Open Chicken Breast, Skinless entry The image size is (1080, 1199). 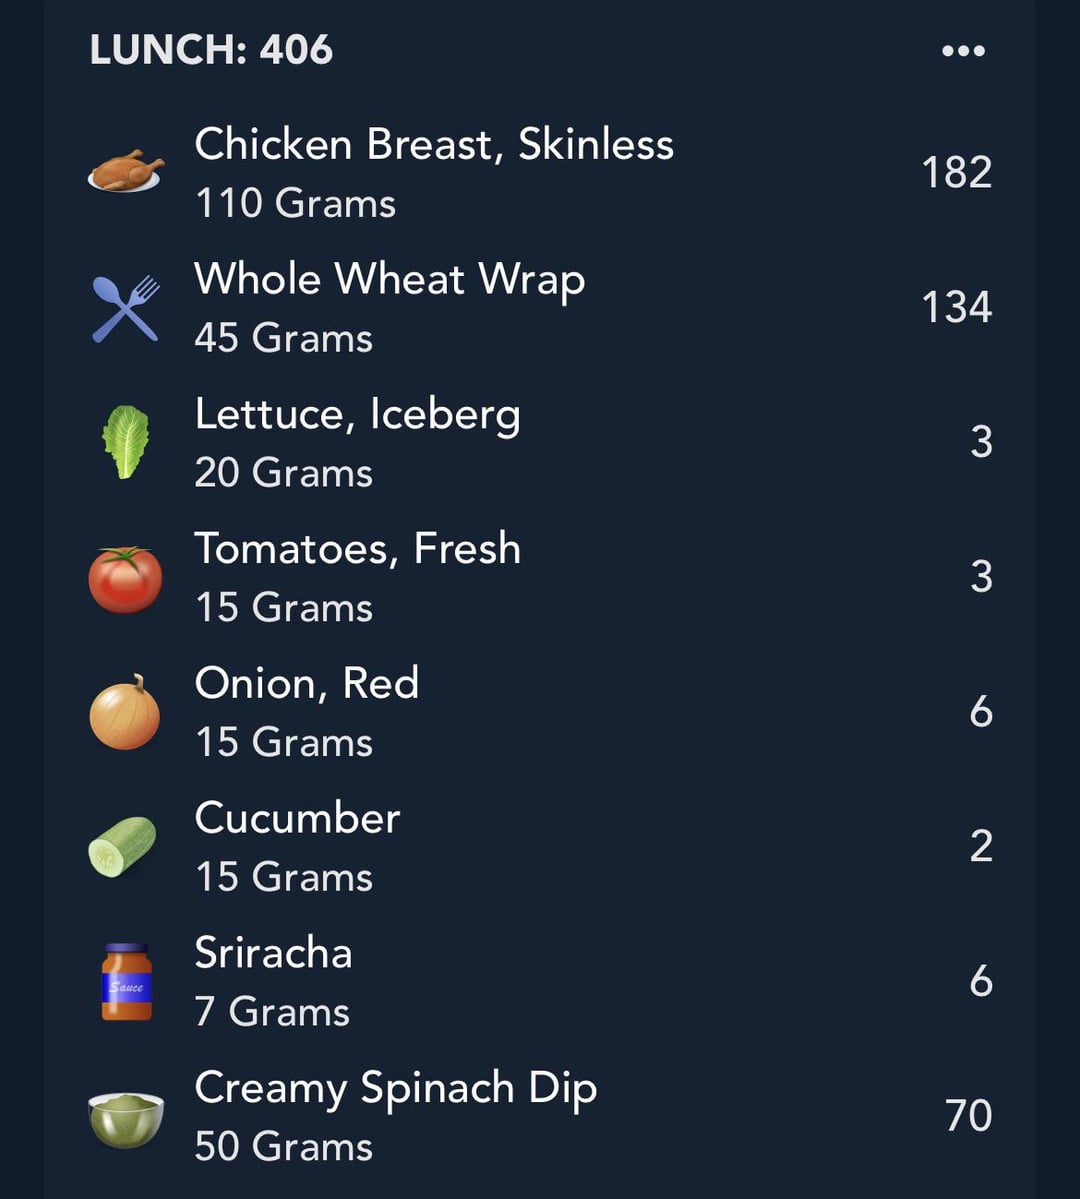[540, 172]
